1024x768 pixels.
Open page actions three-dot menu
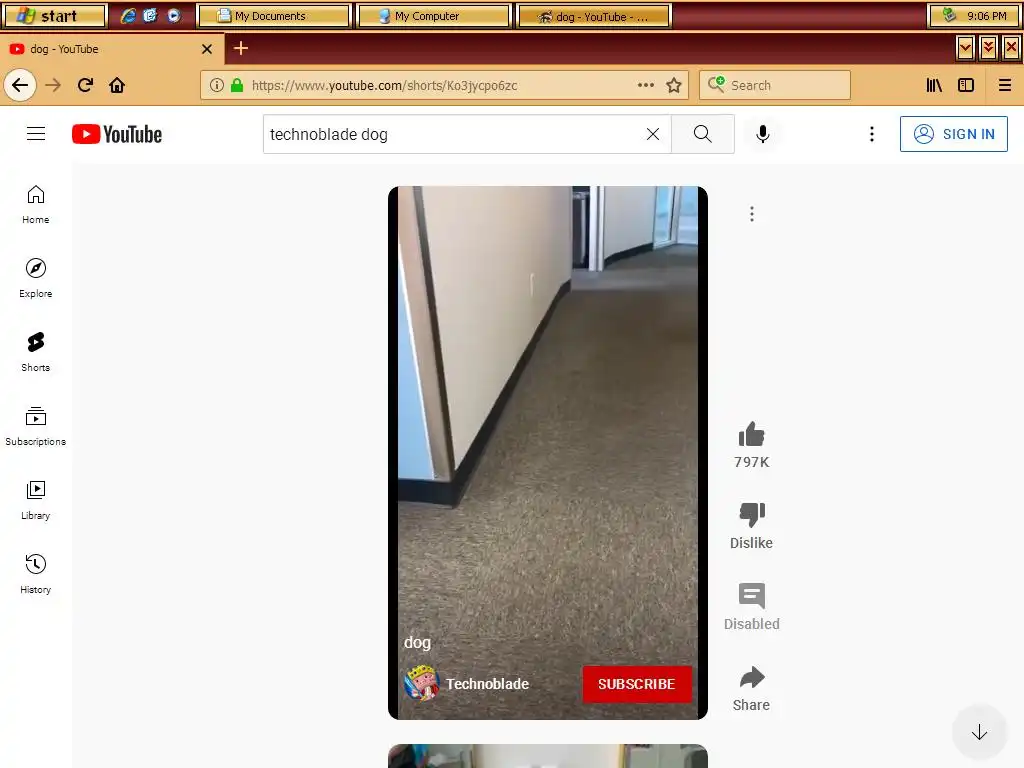click(x=646, y=85)
